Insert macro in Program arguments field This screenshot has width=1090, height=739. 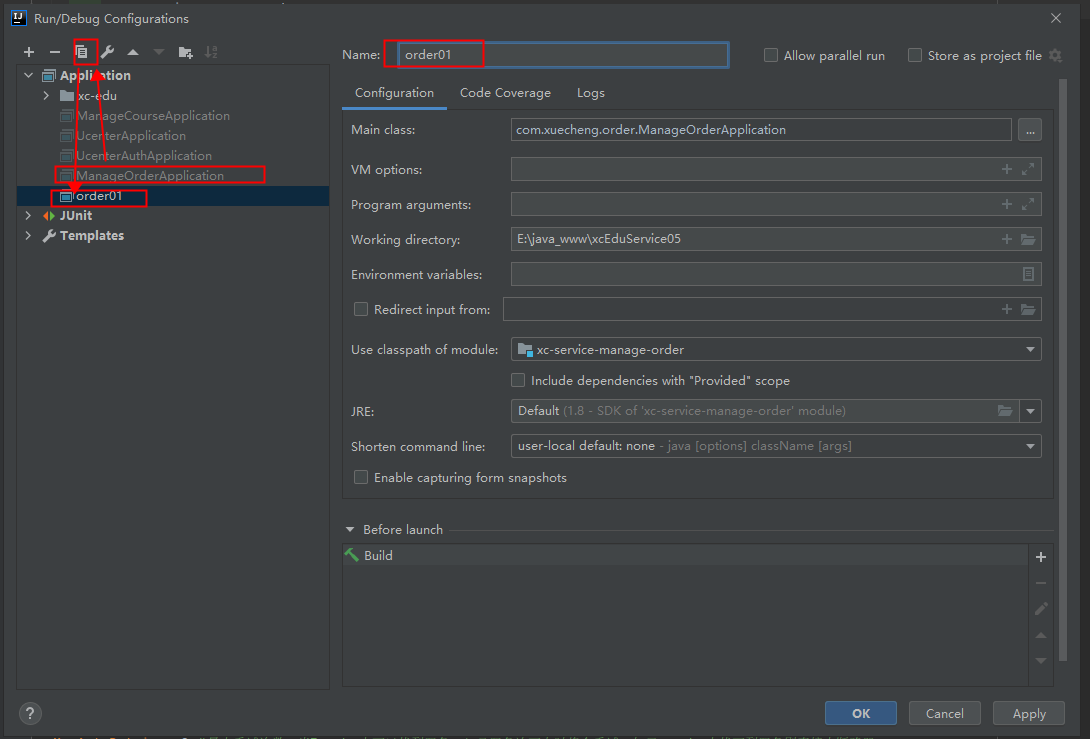pos(1007,204)
